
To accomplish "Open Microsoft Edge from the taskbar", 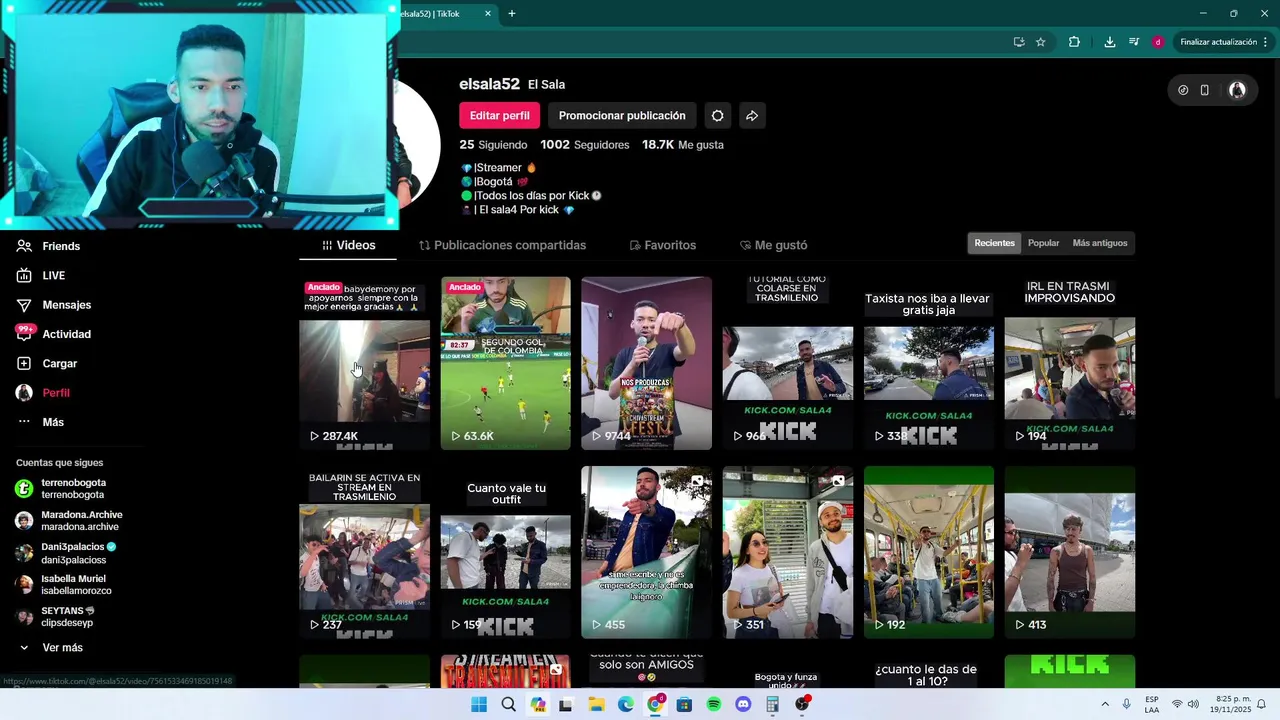I will click(x=626, y=704).
